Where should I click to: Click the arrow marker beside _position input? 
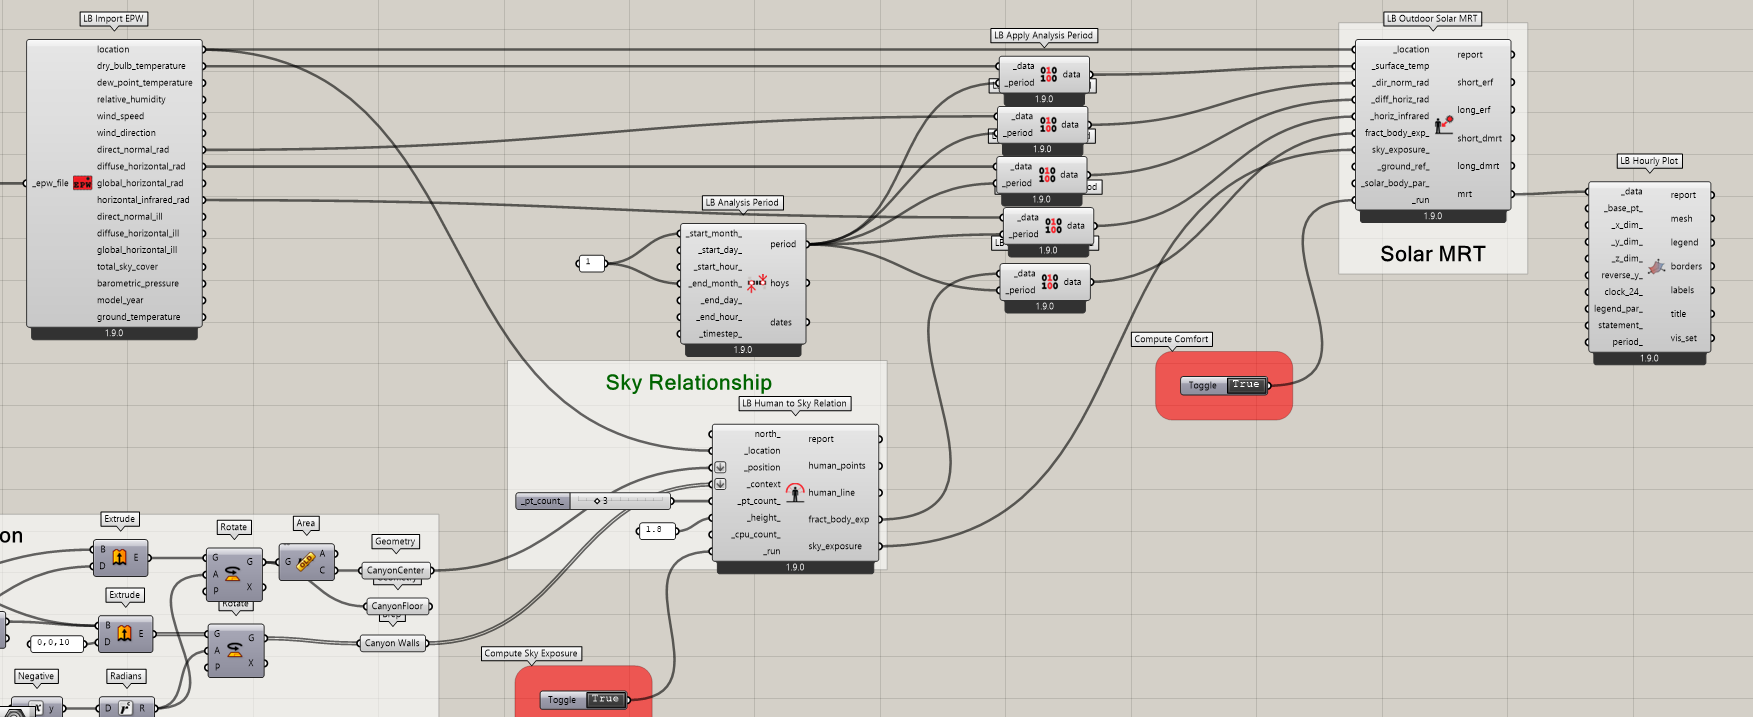(720, 467)
